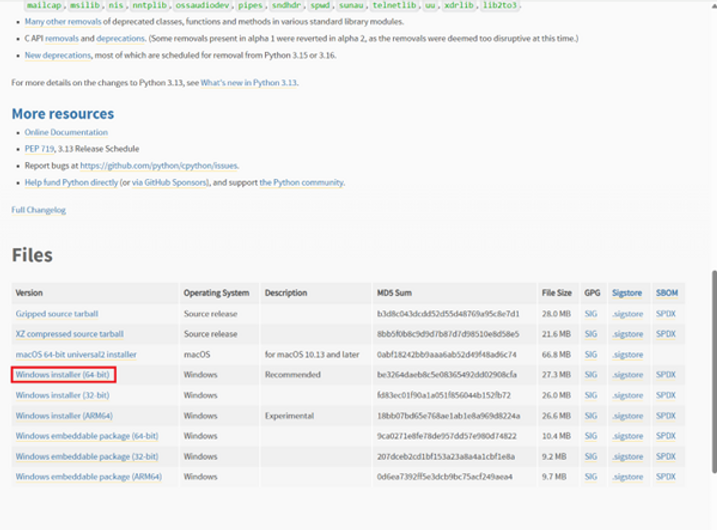717x530 pixels.
Task: Open SPDX link for Windows installer (32-bit)
Action: pyautogui.click(x=666, y=395)
